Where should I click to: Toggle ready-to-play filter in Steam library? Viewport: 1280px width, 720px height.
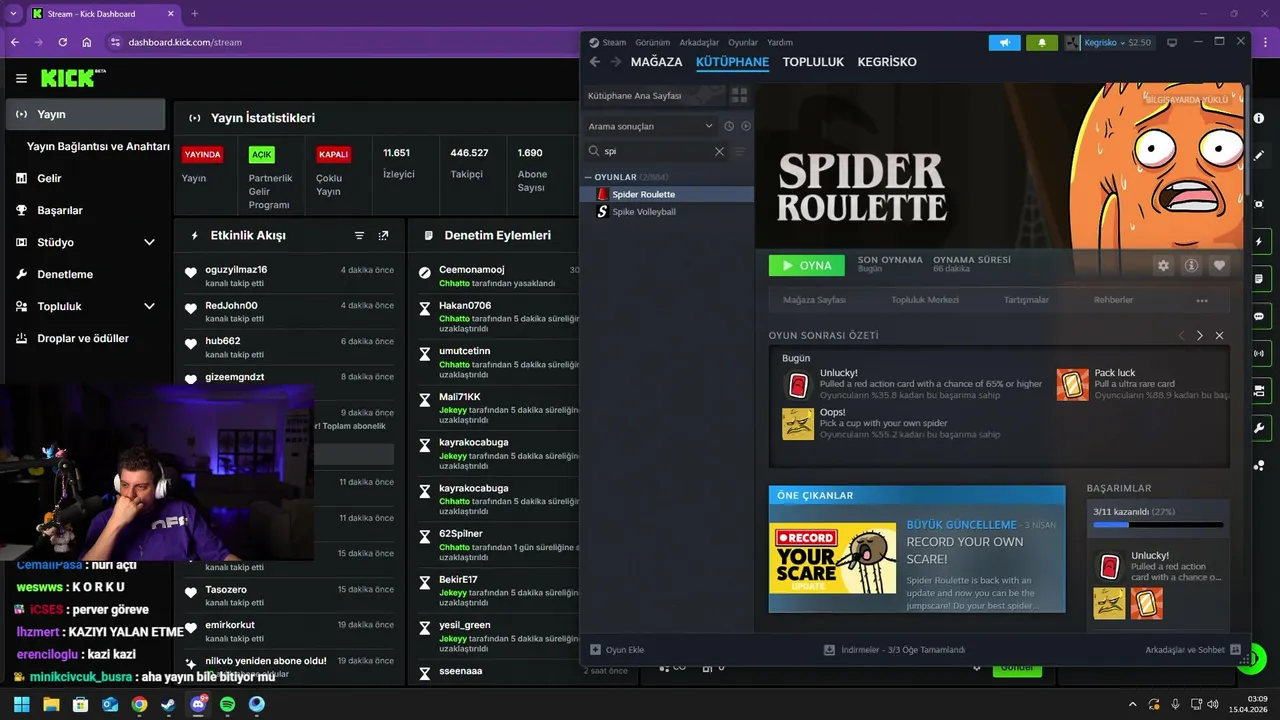746,126
